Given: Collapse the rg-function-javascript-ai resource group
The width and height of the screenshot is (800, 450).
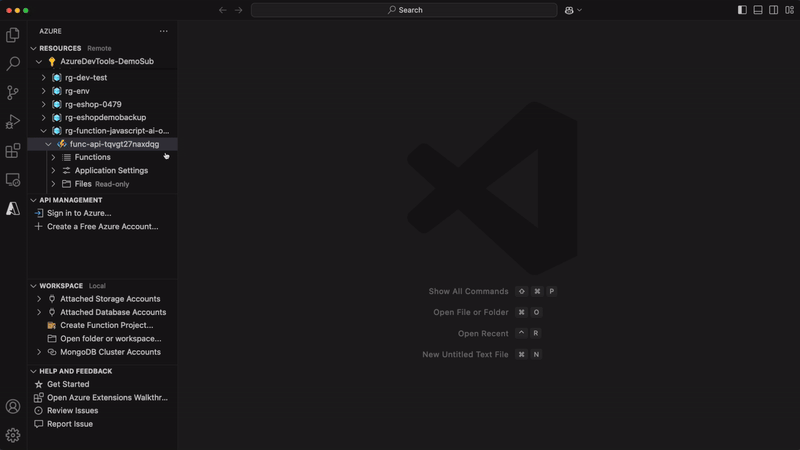Looking at the screenshot, I should [x=43, y=131].
